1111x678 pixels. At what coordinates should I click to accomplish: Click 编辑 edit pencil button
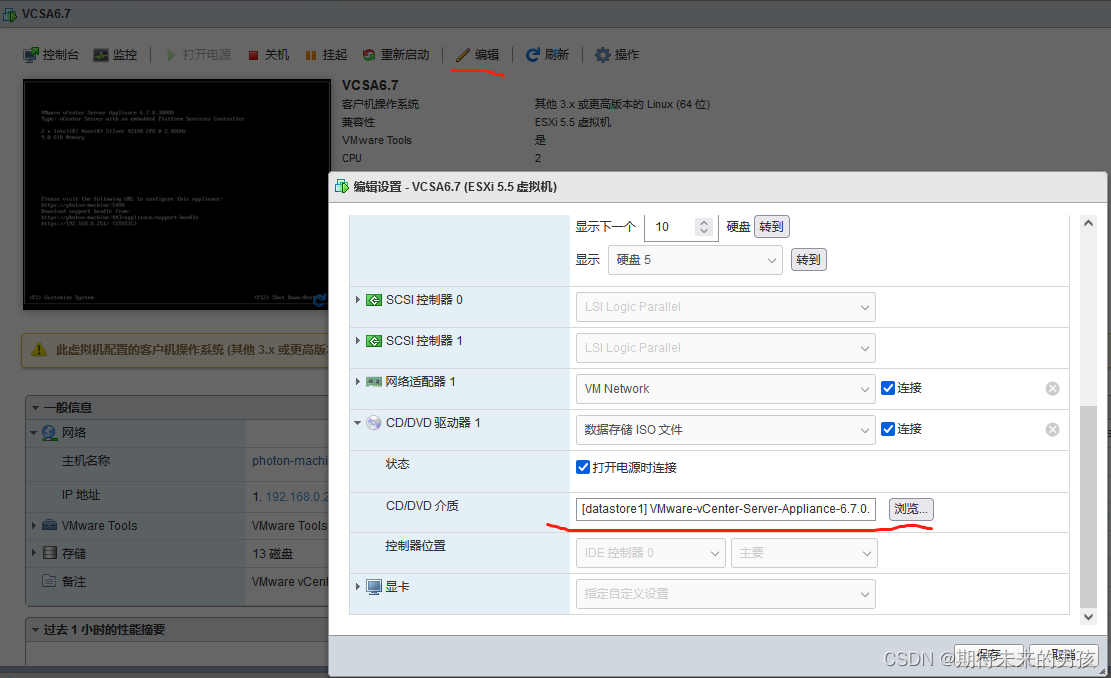pos(478,55)
